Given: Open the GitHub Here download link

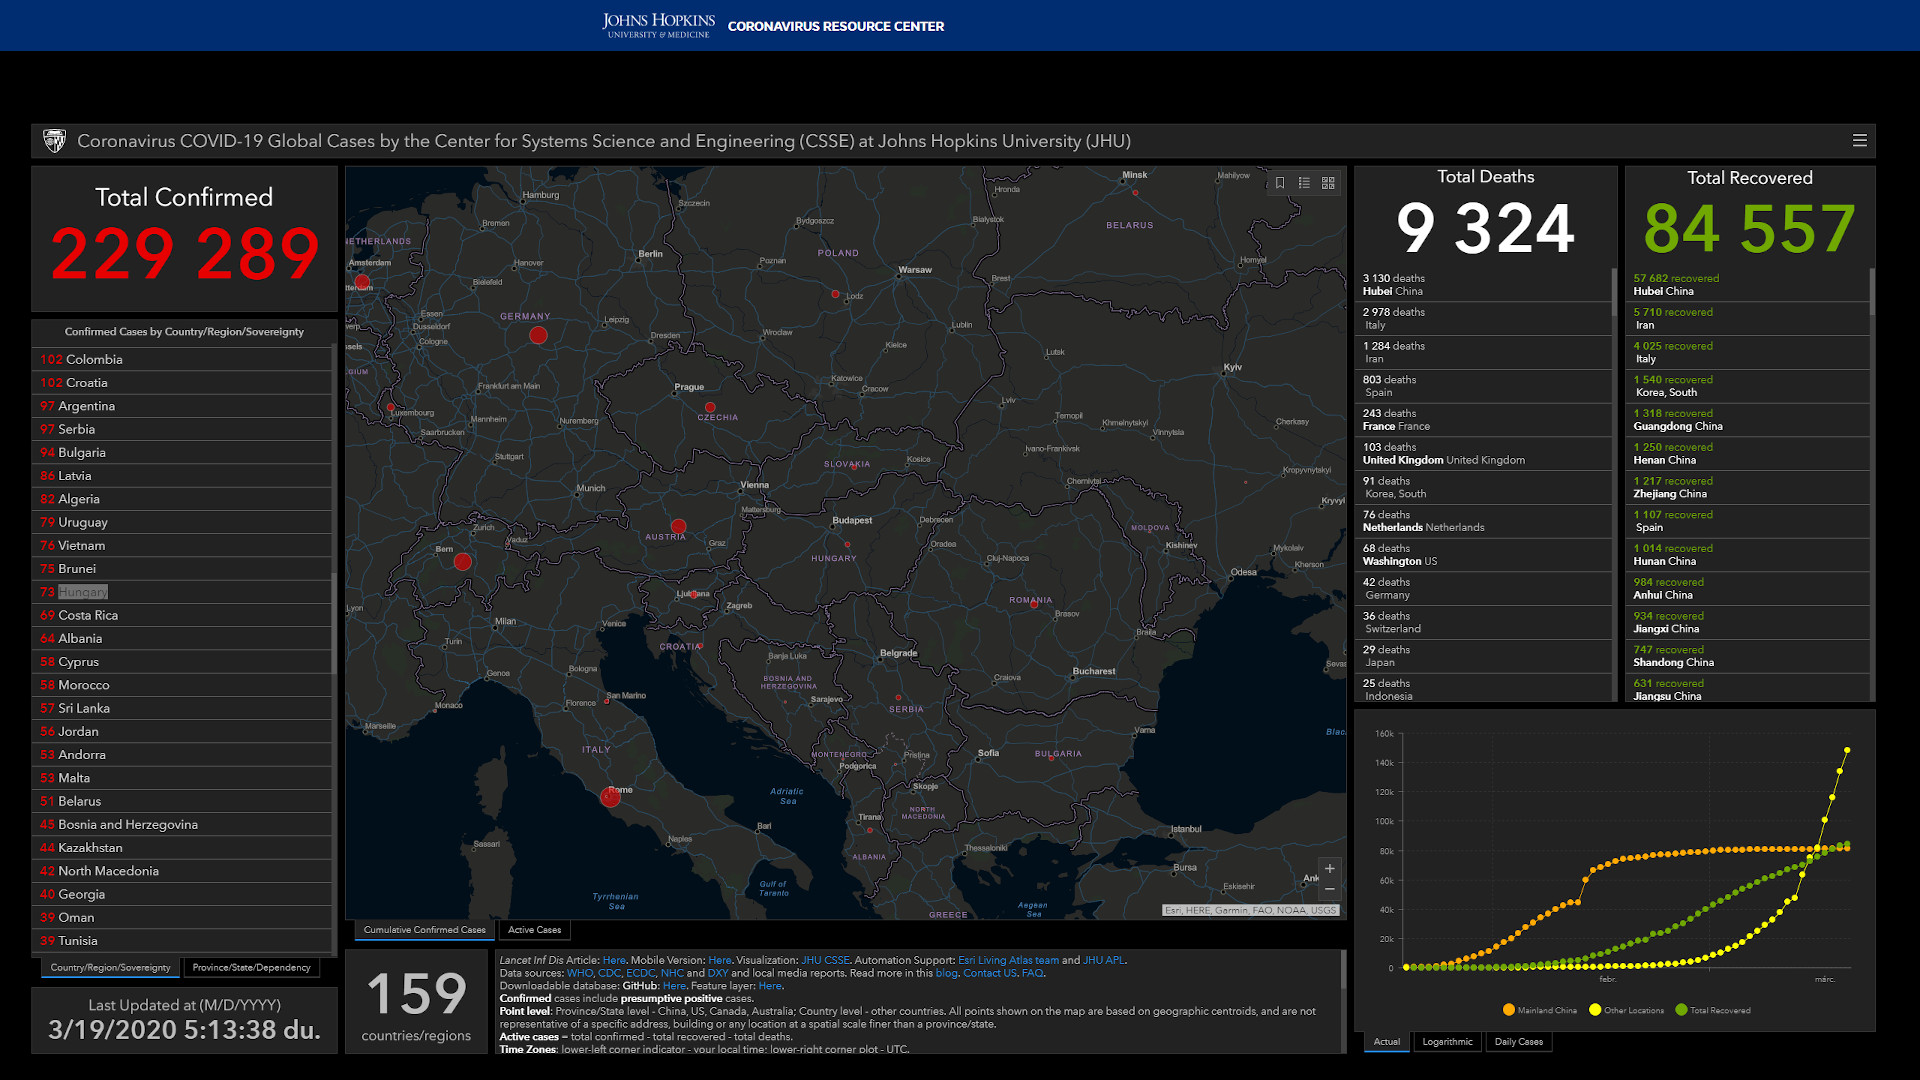Looking at the screenshot, I should coord(674,986).
